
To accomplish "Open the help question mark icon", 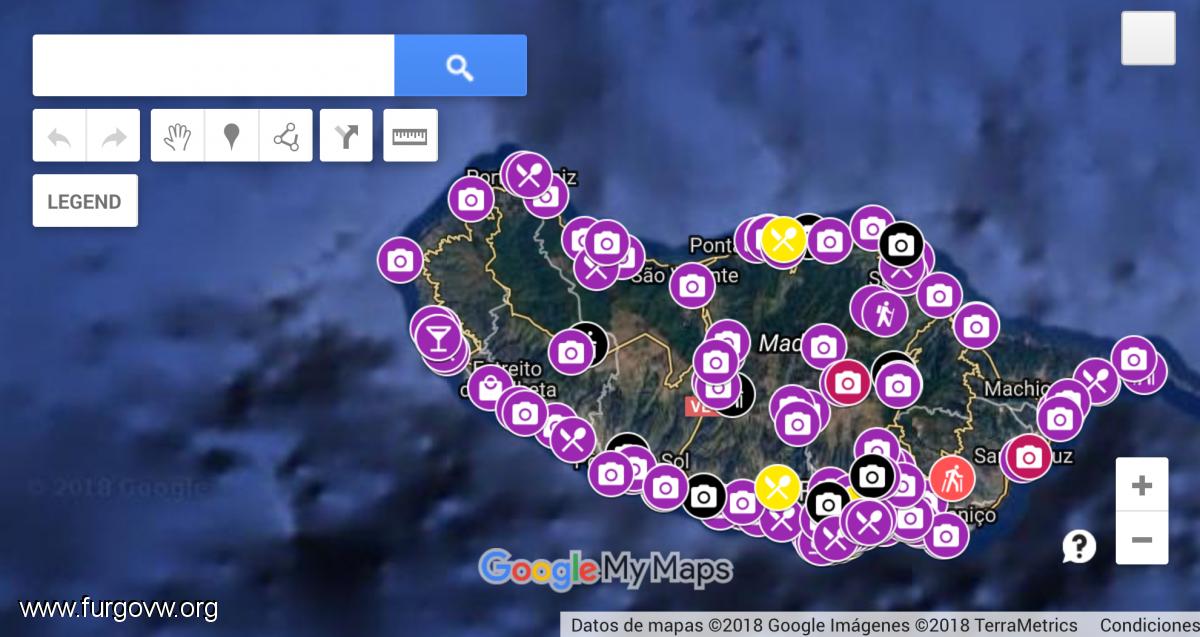I will click(1079, 546).
